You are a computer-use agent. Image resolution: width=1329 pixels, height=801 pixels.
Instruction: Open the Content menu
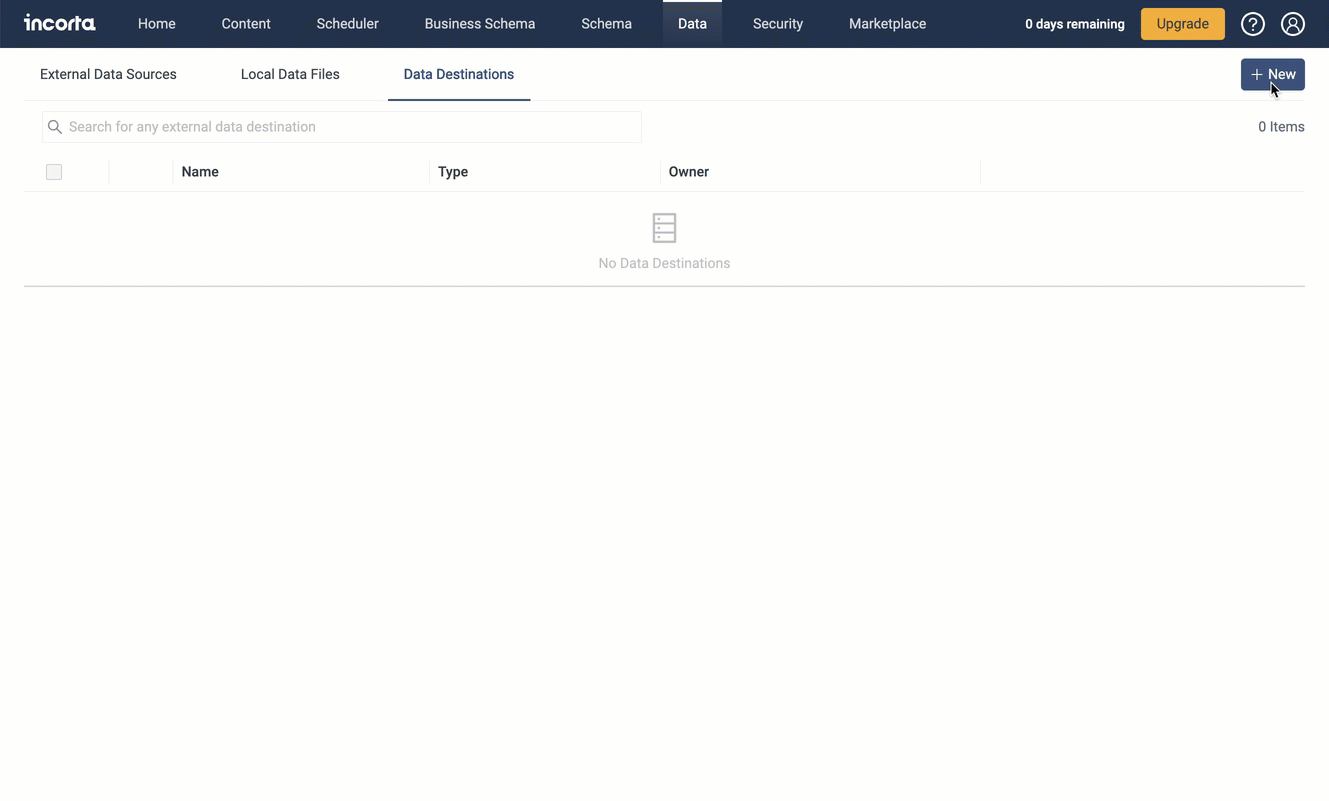246,24
